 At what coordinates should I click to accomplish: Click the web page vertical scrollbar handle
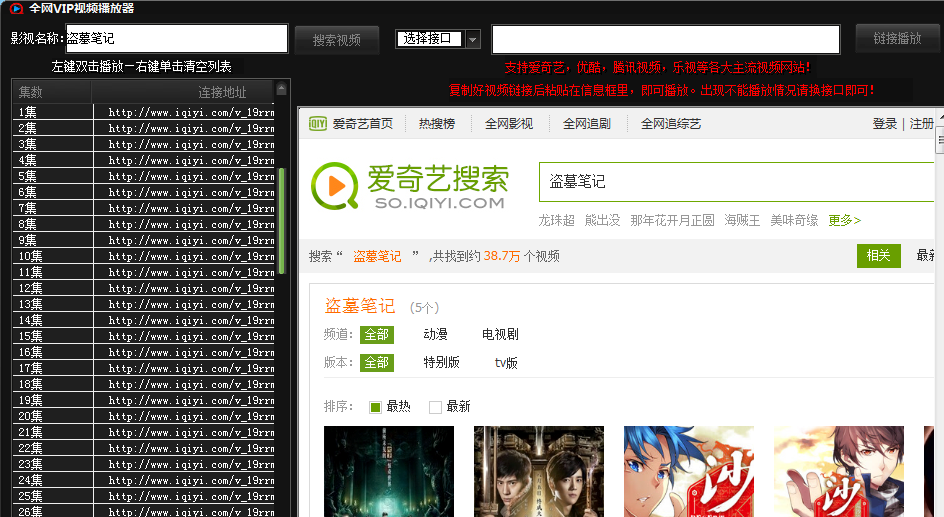(940, 140)
